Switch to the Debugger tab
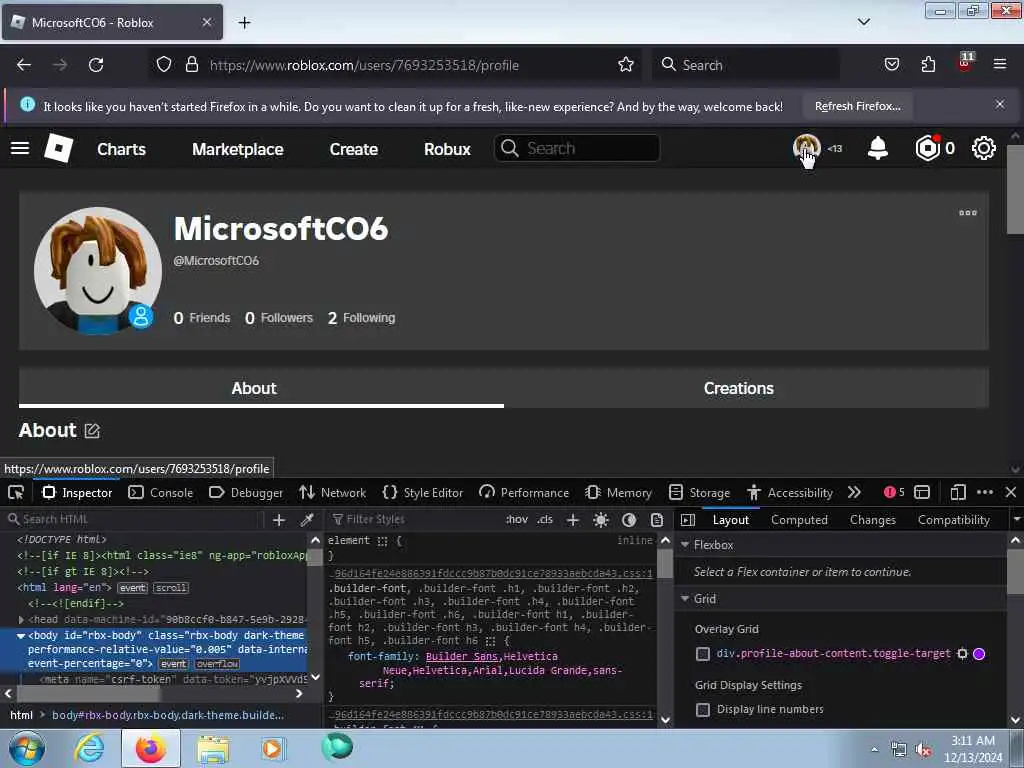Image resolution: width=1024 pixels, height=768 pixels. [x=246, y=492]
